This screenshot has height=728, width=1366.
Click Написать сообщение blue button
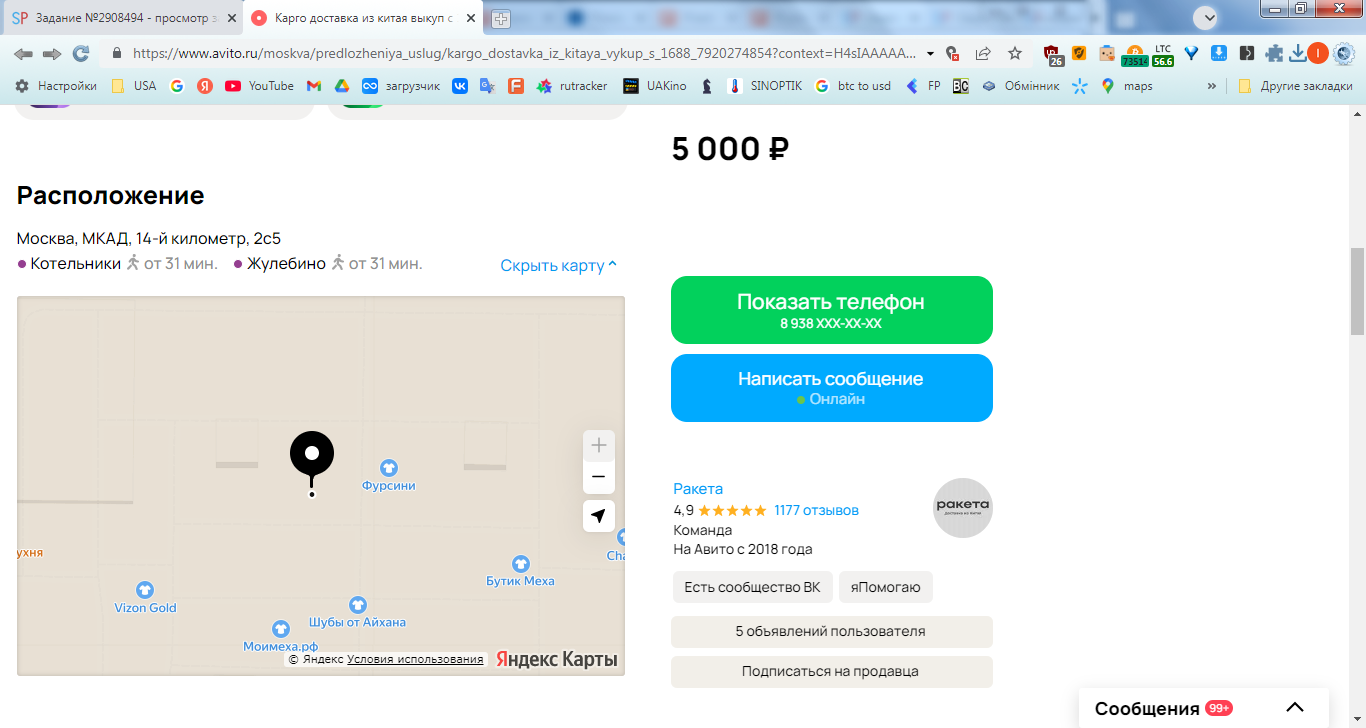pyautogui.click(x=832, y=388)
